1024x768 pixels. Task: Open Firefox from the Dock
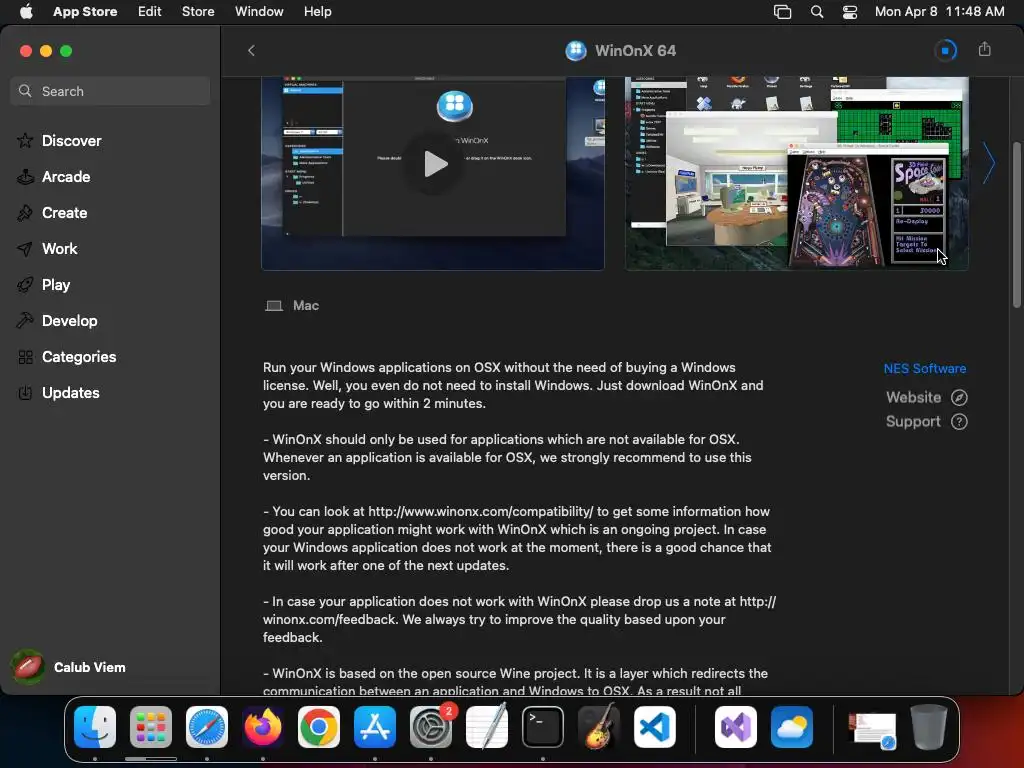point(263,726)
